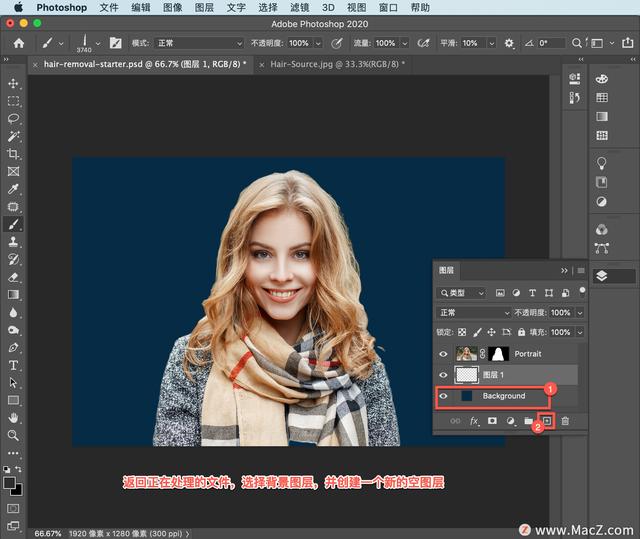
Task: Choose the Eyedropper tool
Action: click(13, 189)
